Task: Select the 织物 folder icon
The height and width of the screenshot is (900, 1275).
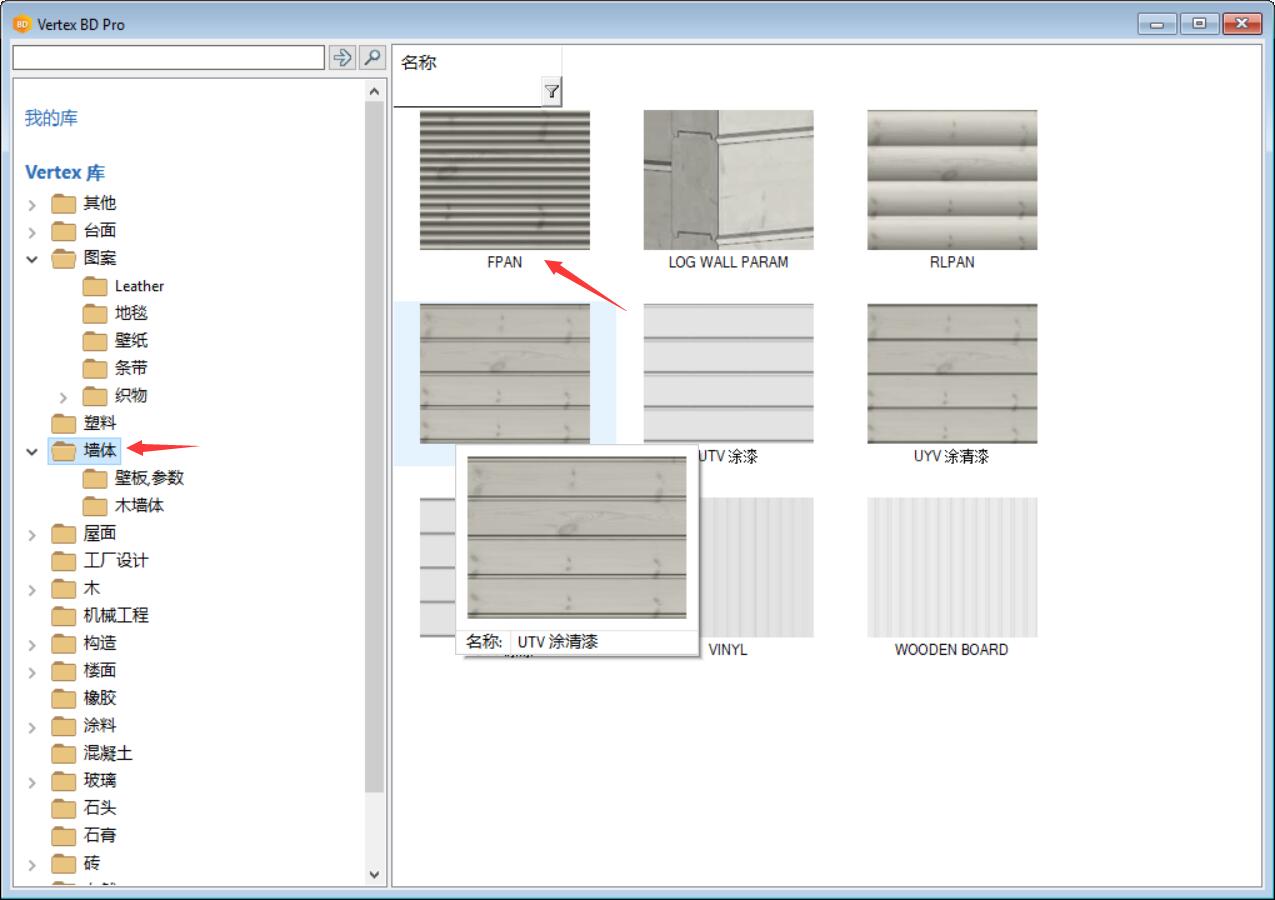Action: pyautogui.click(x=95, y=396)
